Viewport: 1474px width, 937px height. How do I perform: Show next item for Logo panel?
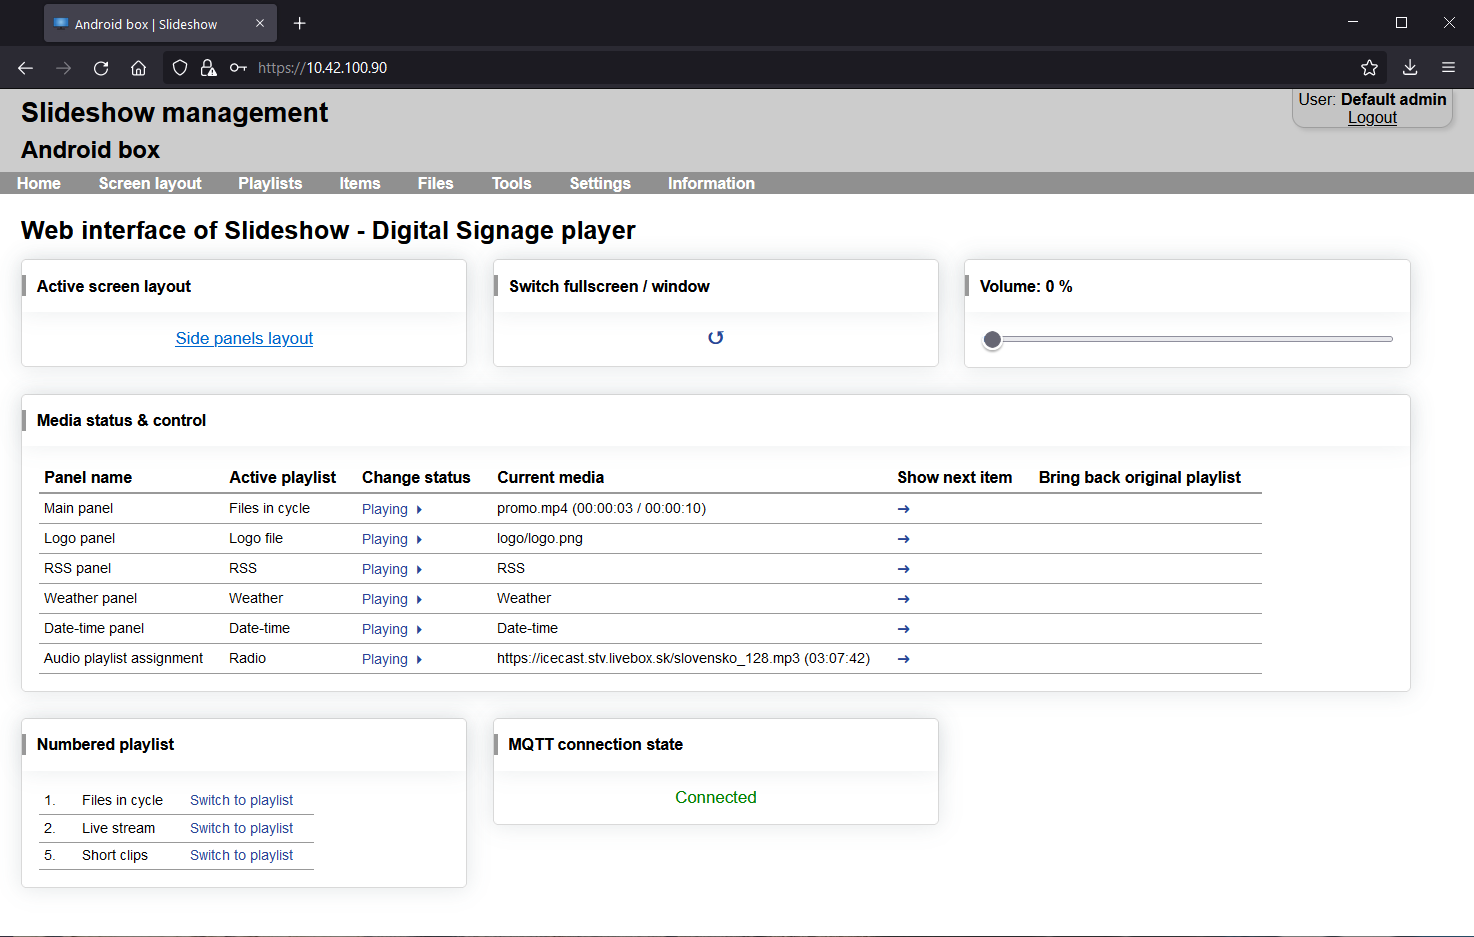point(903,539)
